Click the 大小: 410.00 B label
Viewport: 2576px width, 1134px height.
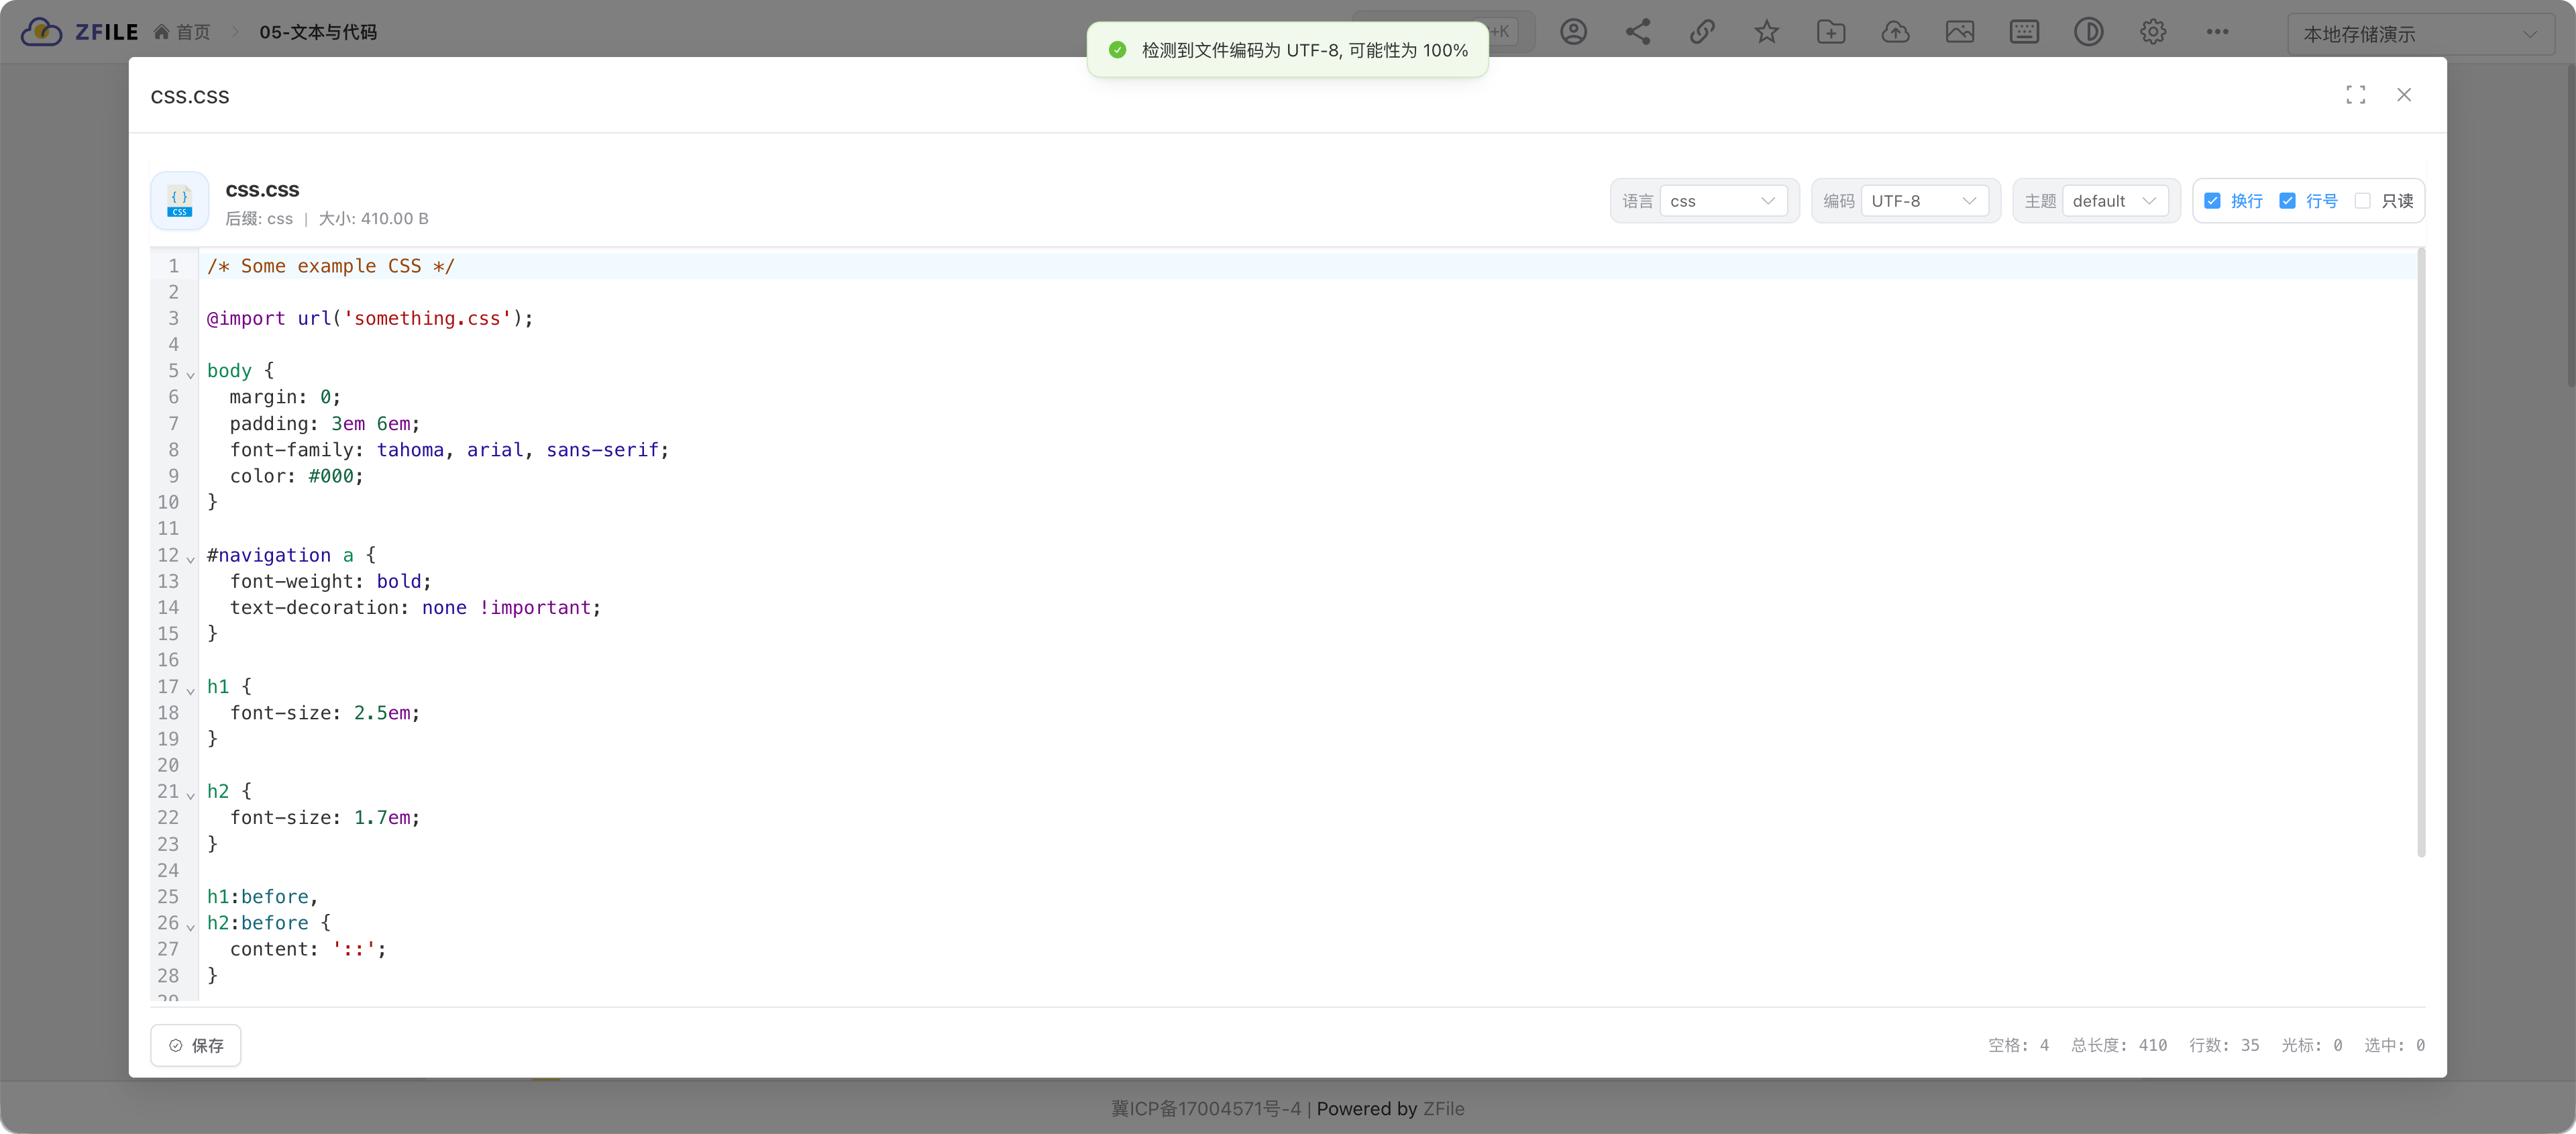point(373,218)
